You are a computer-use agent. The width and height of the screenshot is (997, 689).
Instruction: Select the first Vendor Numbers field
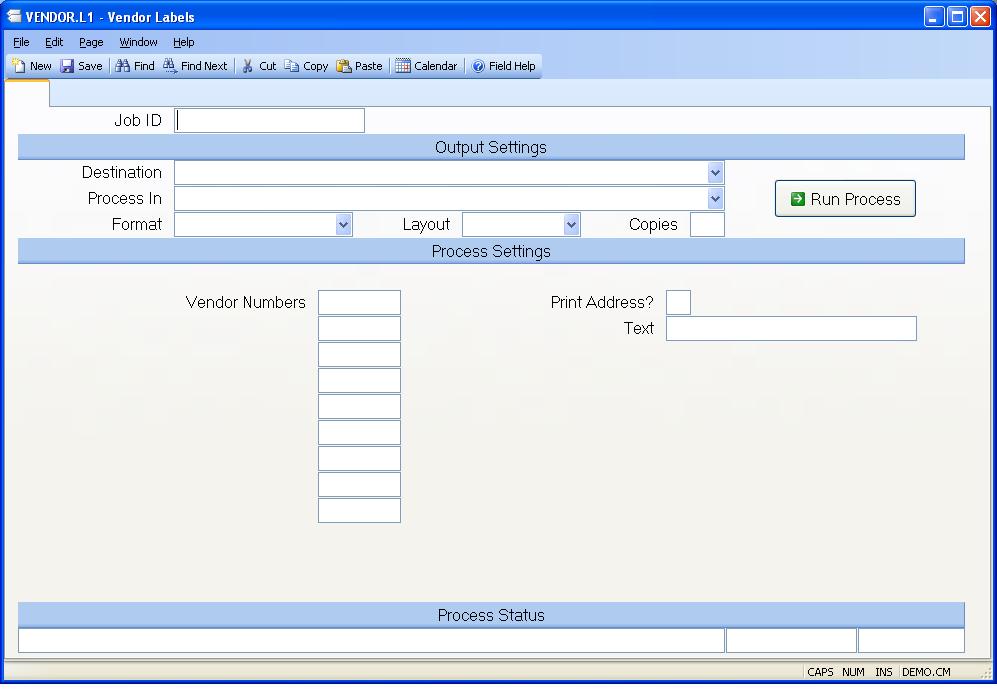(359, 302)
